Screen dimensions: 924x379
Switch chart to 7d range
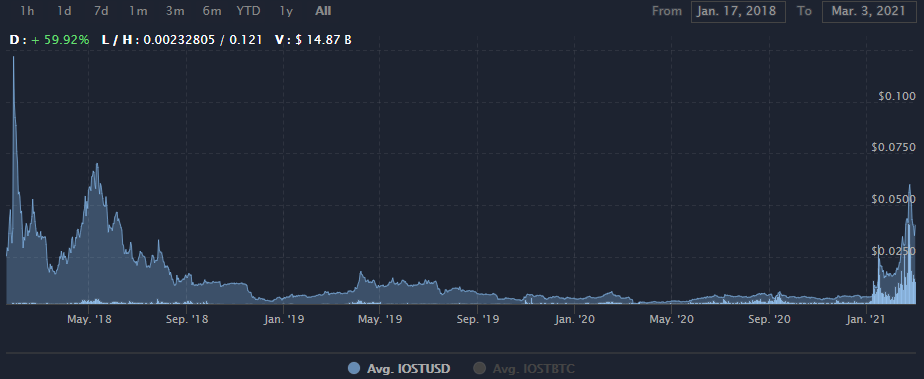101,11
